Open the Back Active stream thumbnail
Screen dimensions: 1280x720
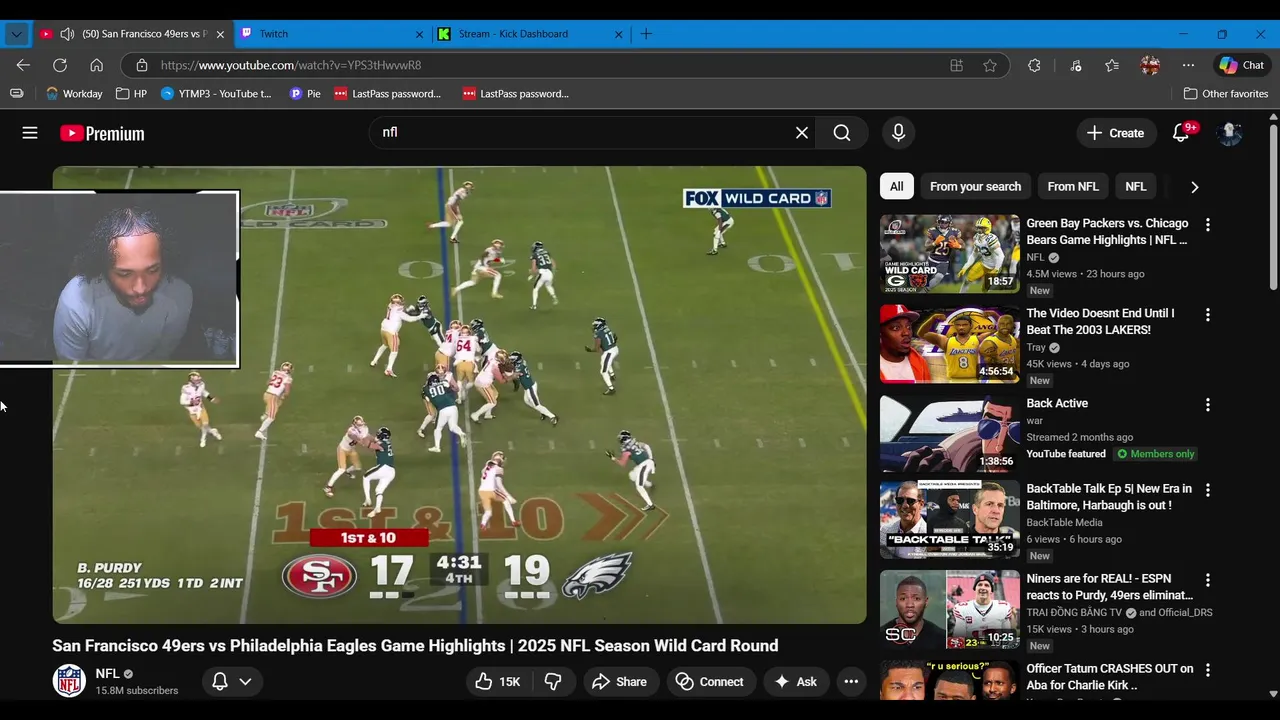[950, 433]
